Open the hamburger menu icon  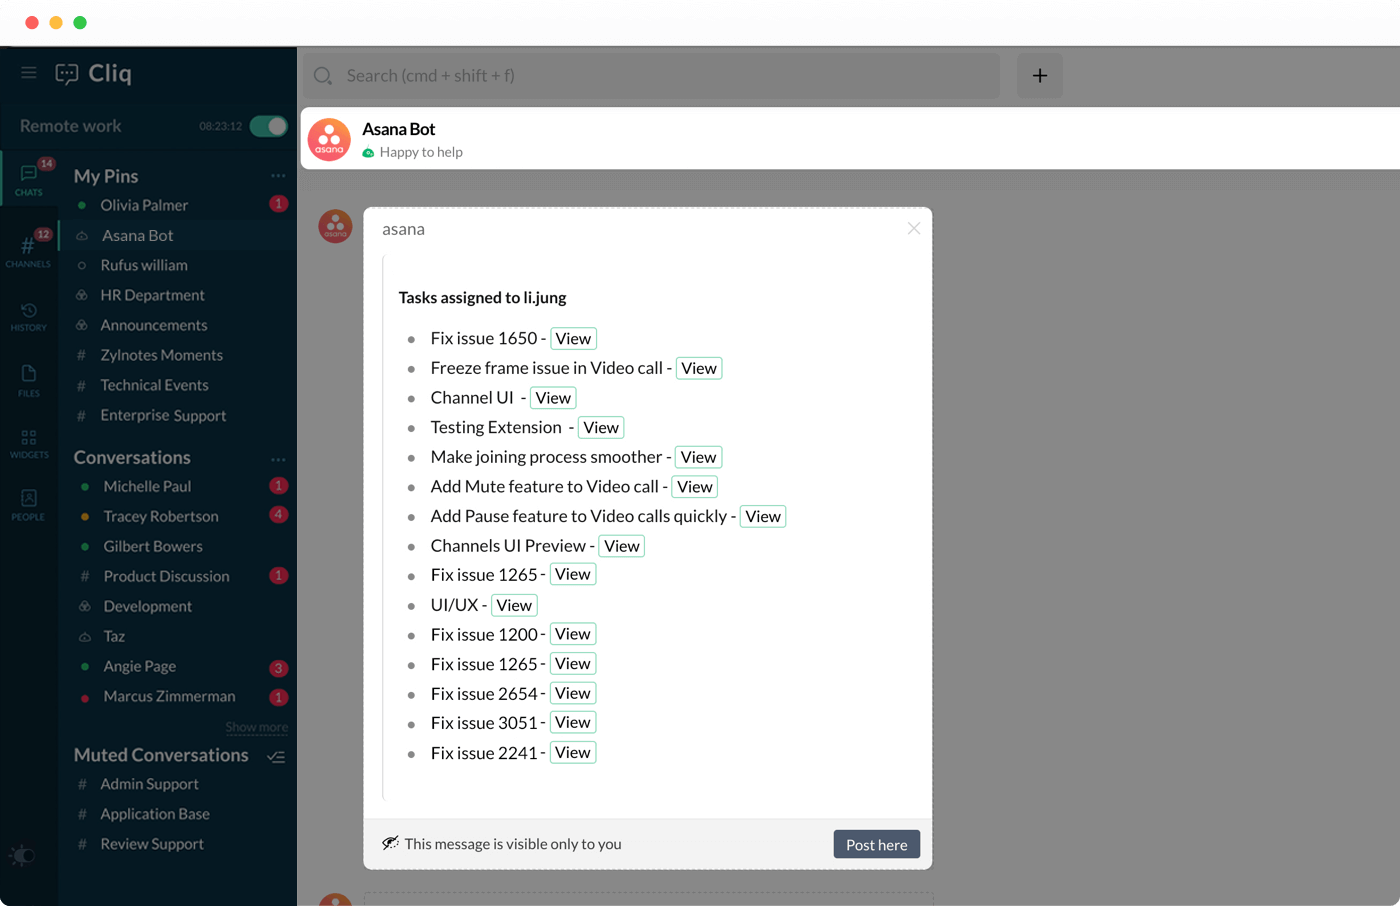[29, 73]
